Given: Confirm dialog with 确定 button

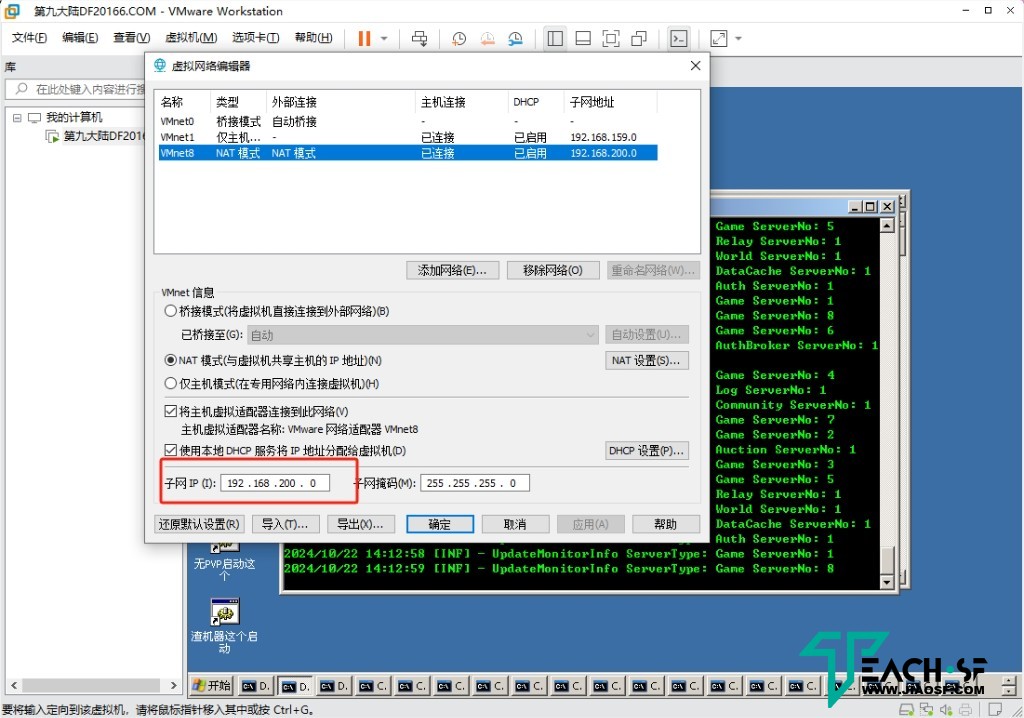Looking at the screenshot, I should coord(440,524).
